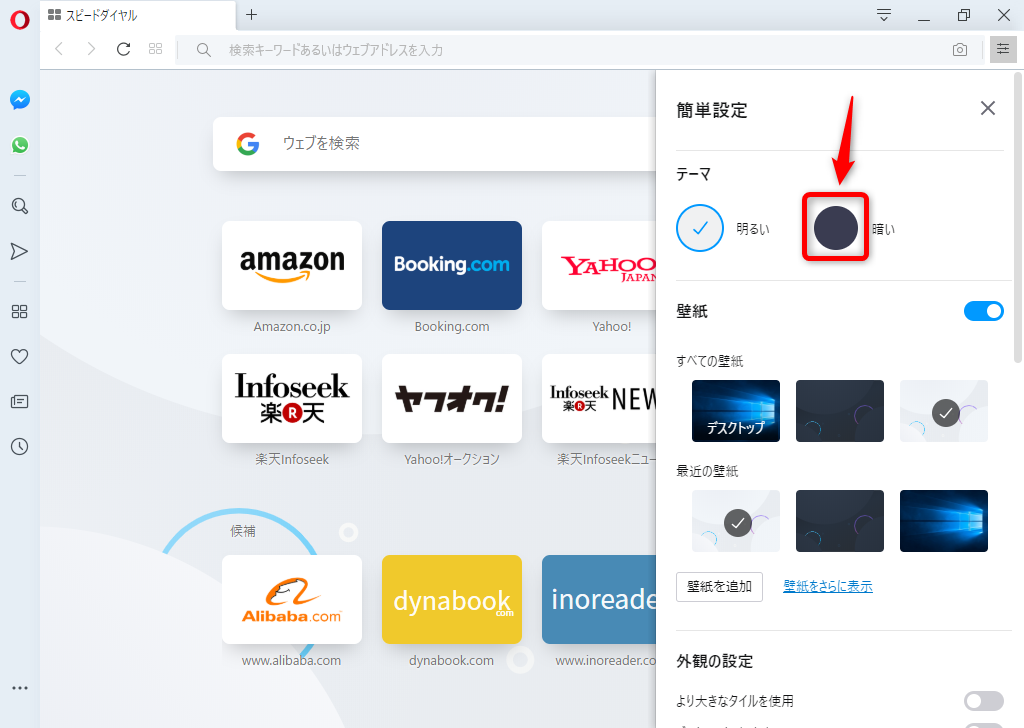
Task: Open Facebook Messenger from the sidebar
Action: 19,99
